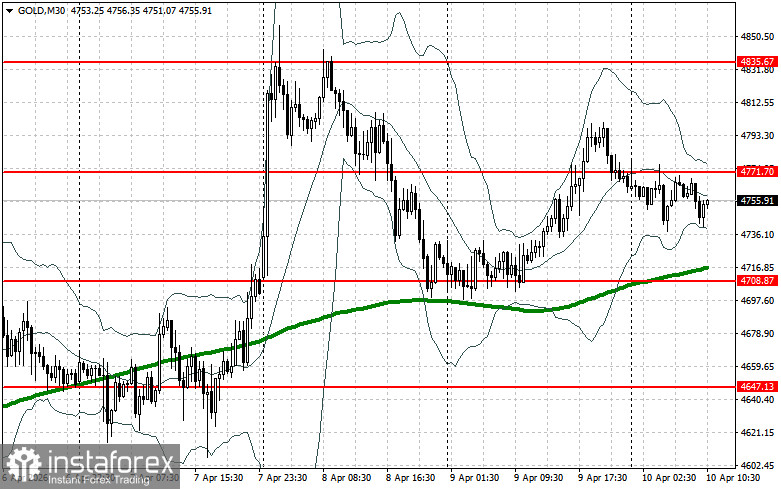Image resolution: width=781 pixels, height=489 pixels.
Task: Select the open price 4753.25 in header
Action: click(87, 10)
